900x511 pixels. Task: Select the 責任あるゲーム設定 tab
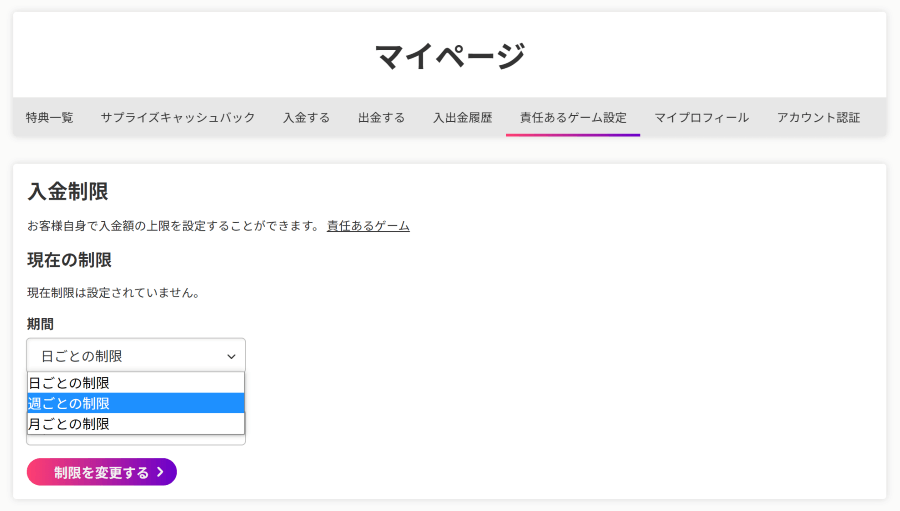point(573,118)
